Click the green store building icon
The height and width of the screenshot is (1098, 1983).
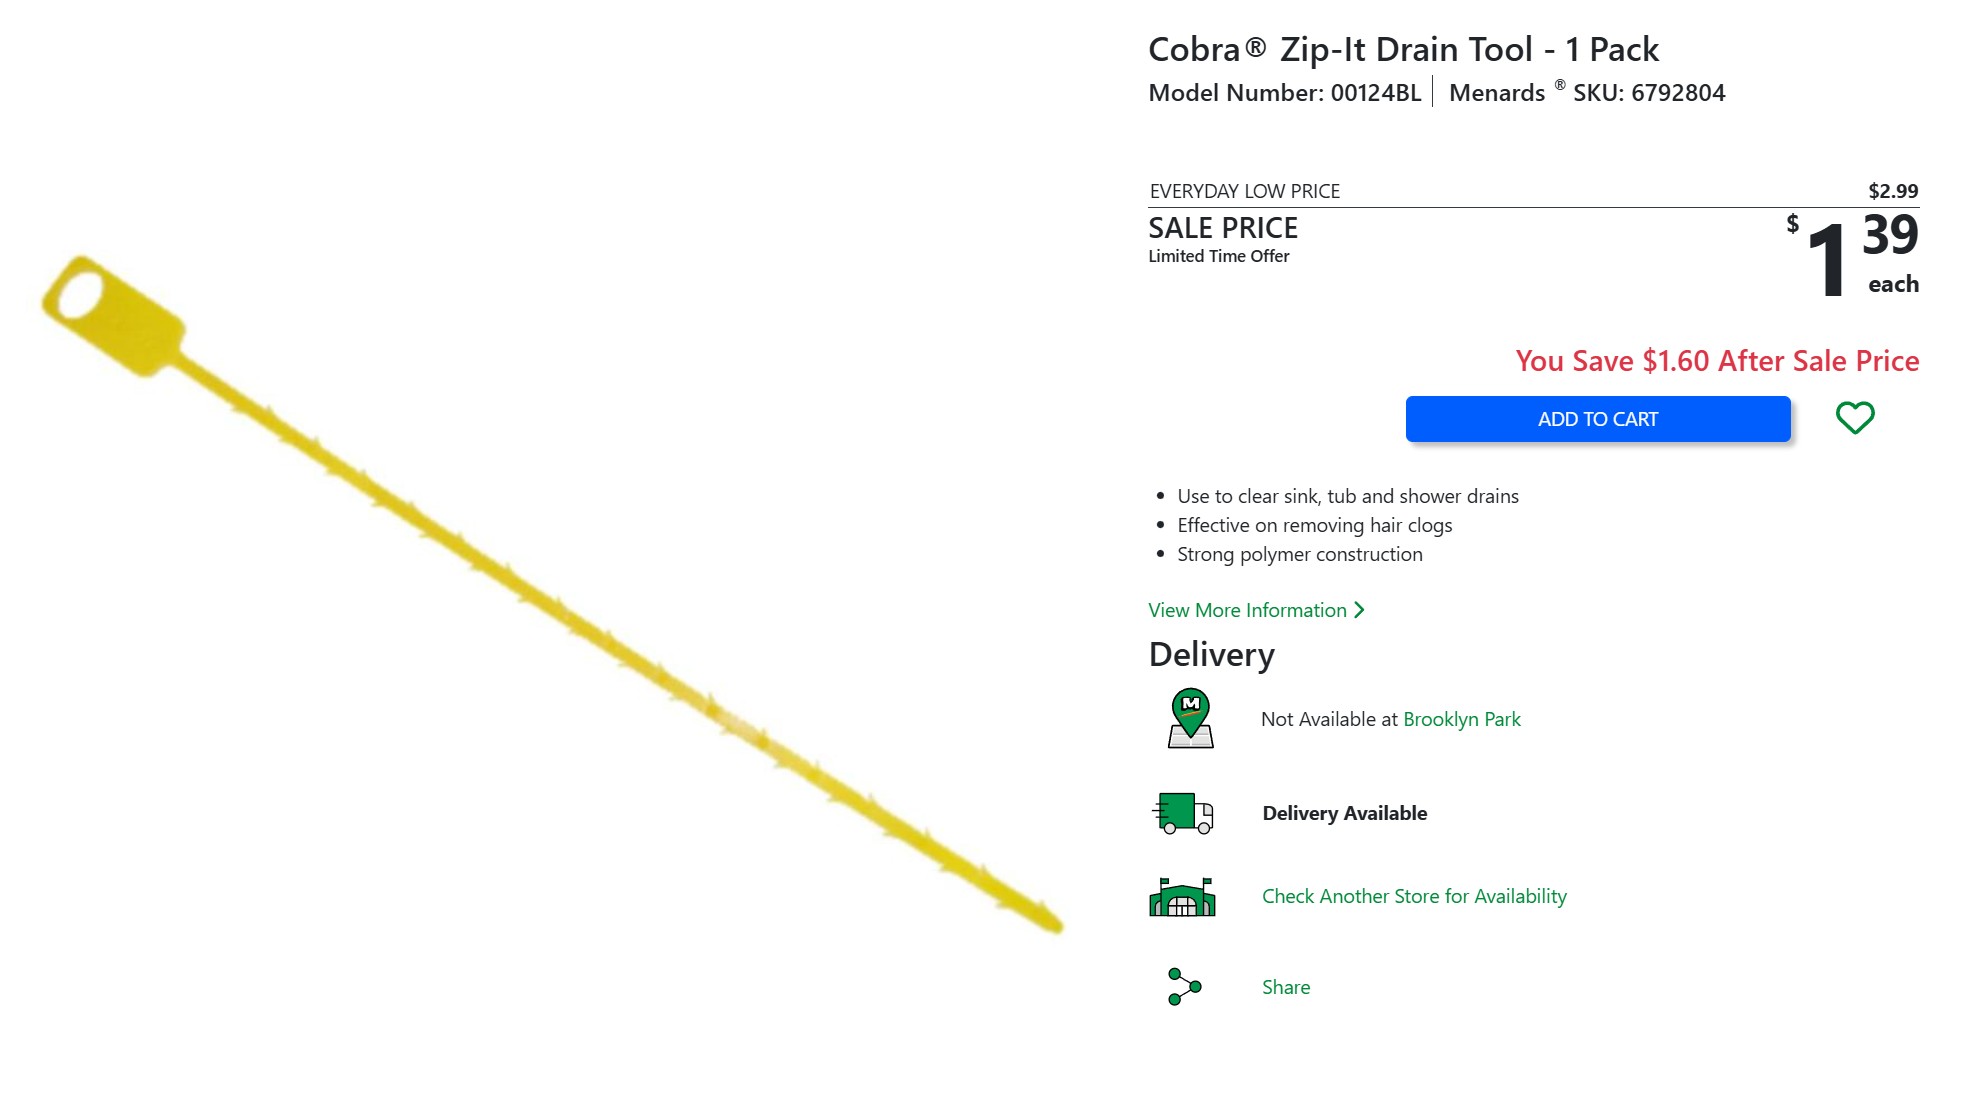click(1182, 897)
